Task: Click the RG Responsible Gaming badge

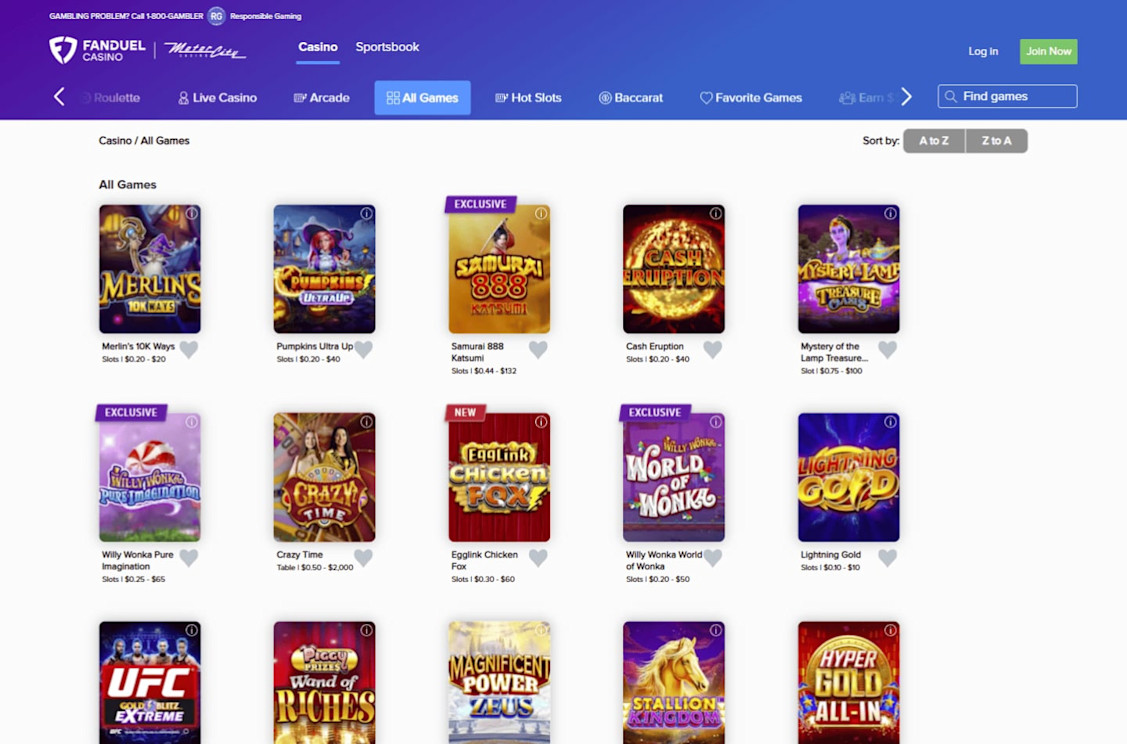Action: 216,16
